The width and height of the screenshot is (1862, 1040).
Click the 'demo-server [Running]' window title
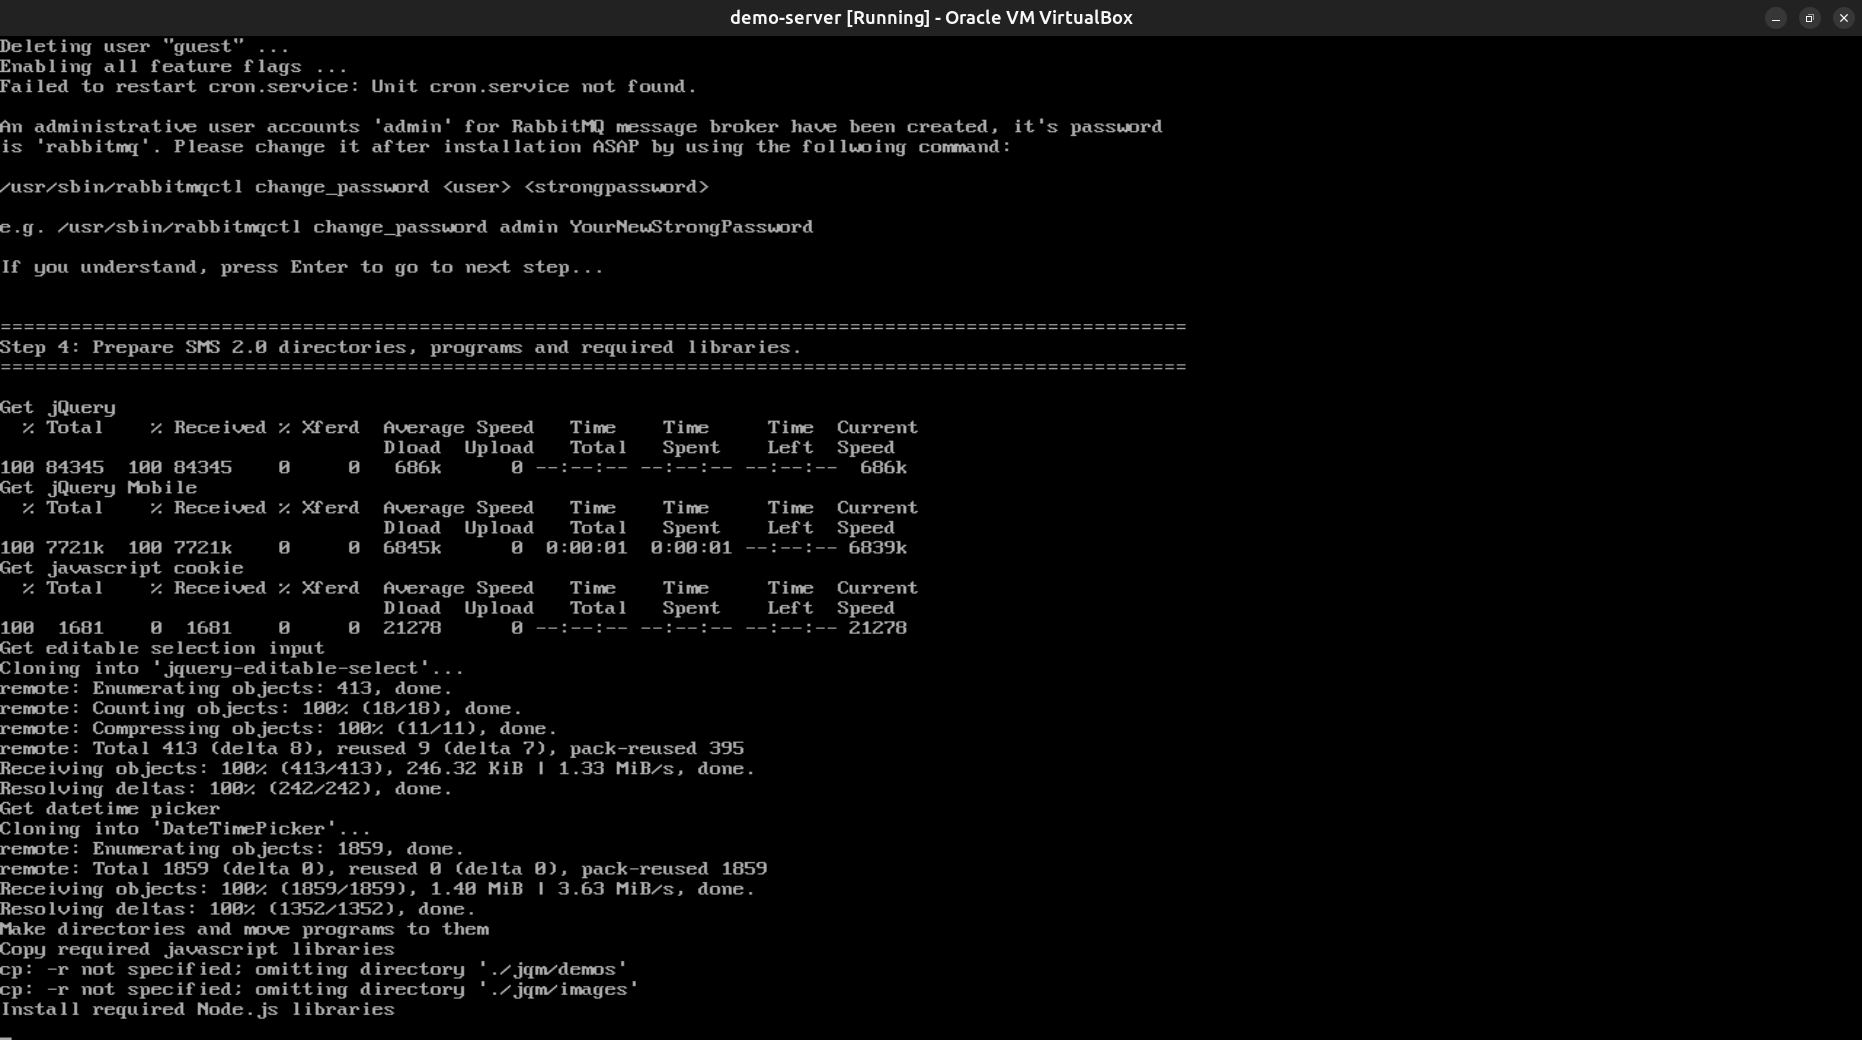coord(930,18)
